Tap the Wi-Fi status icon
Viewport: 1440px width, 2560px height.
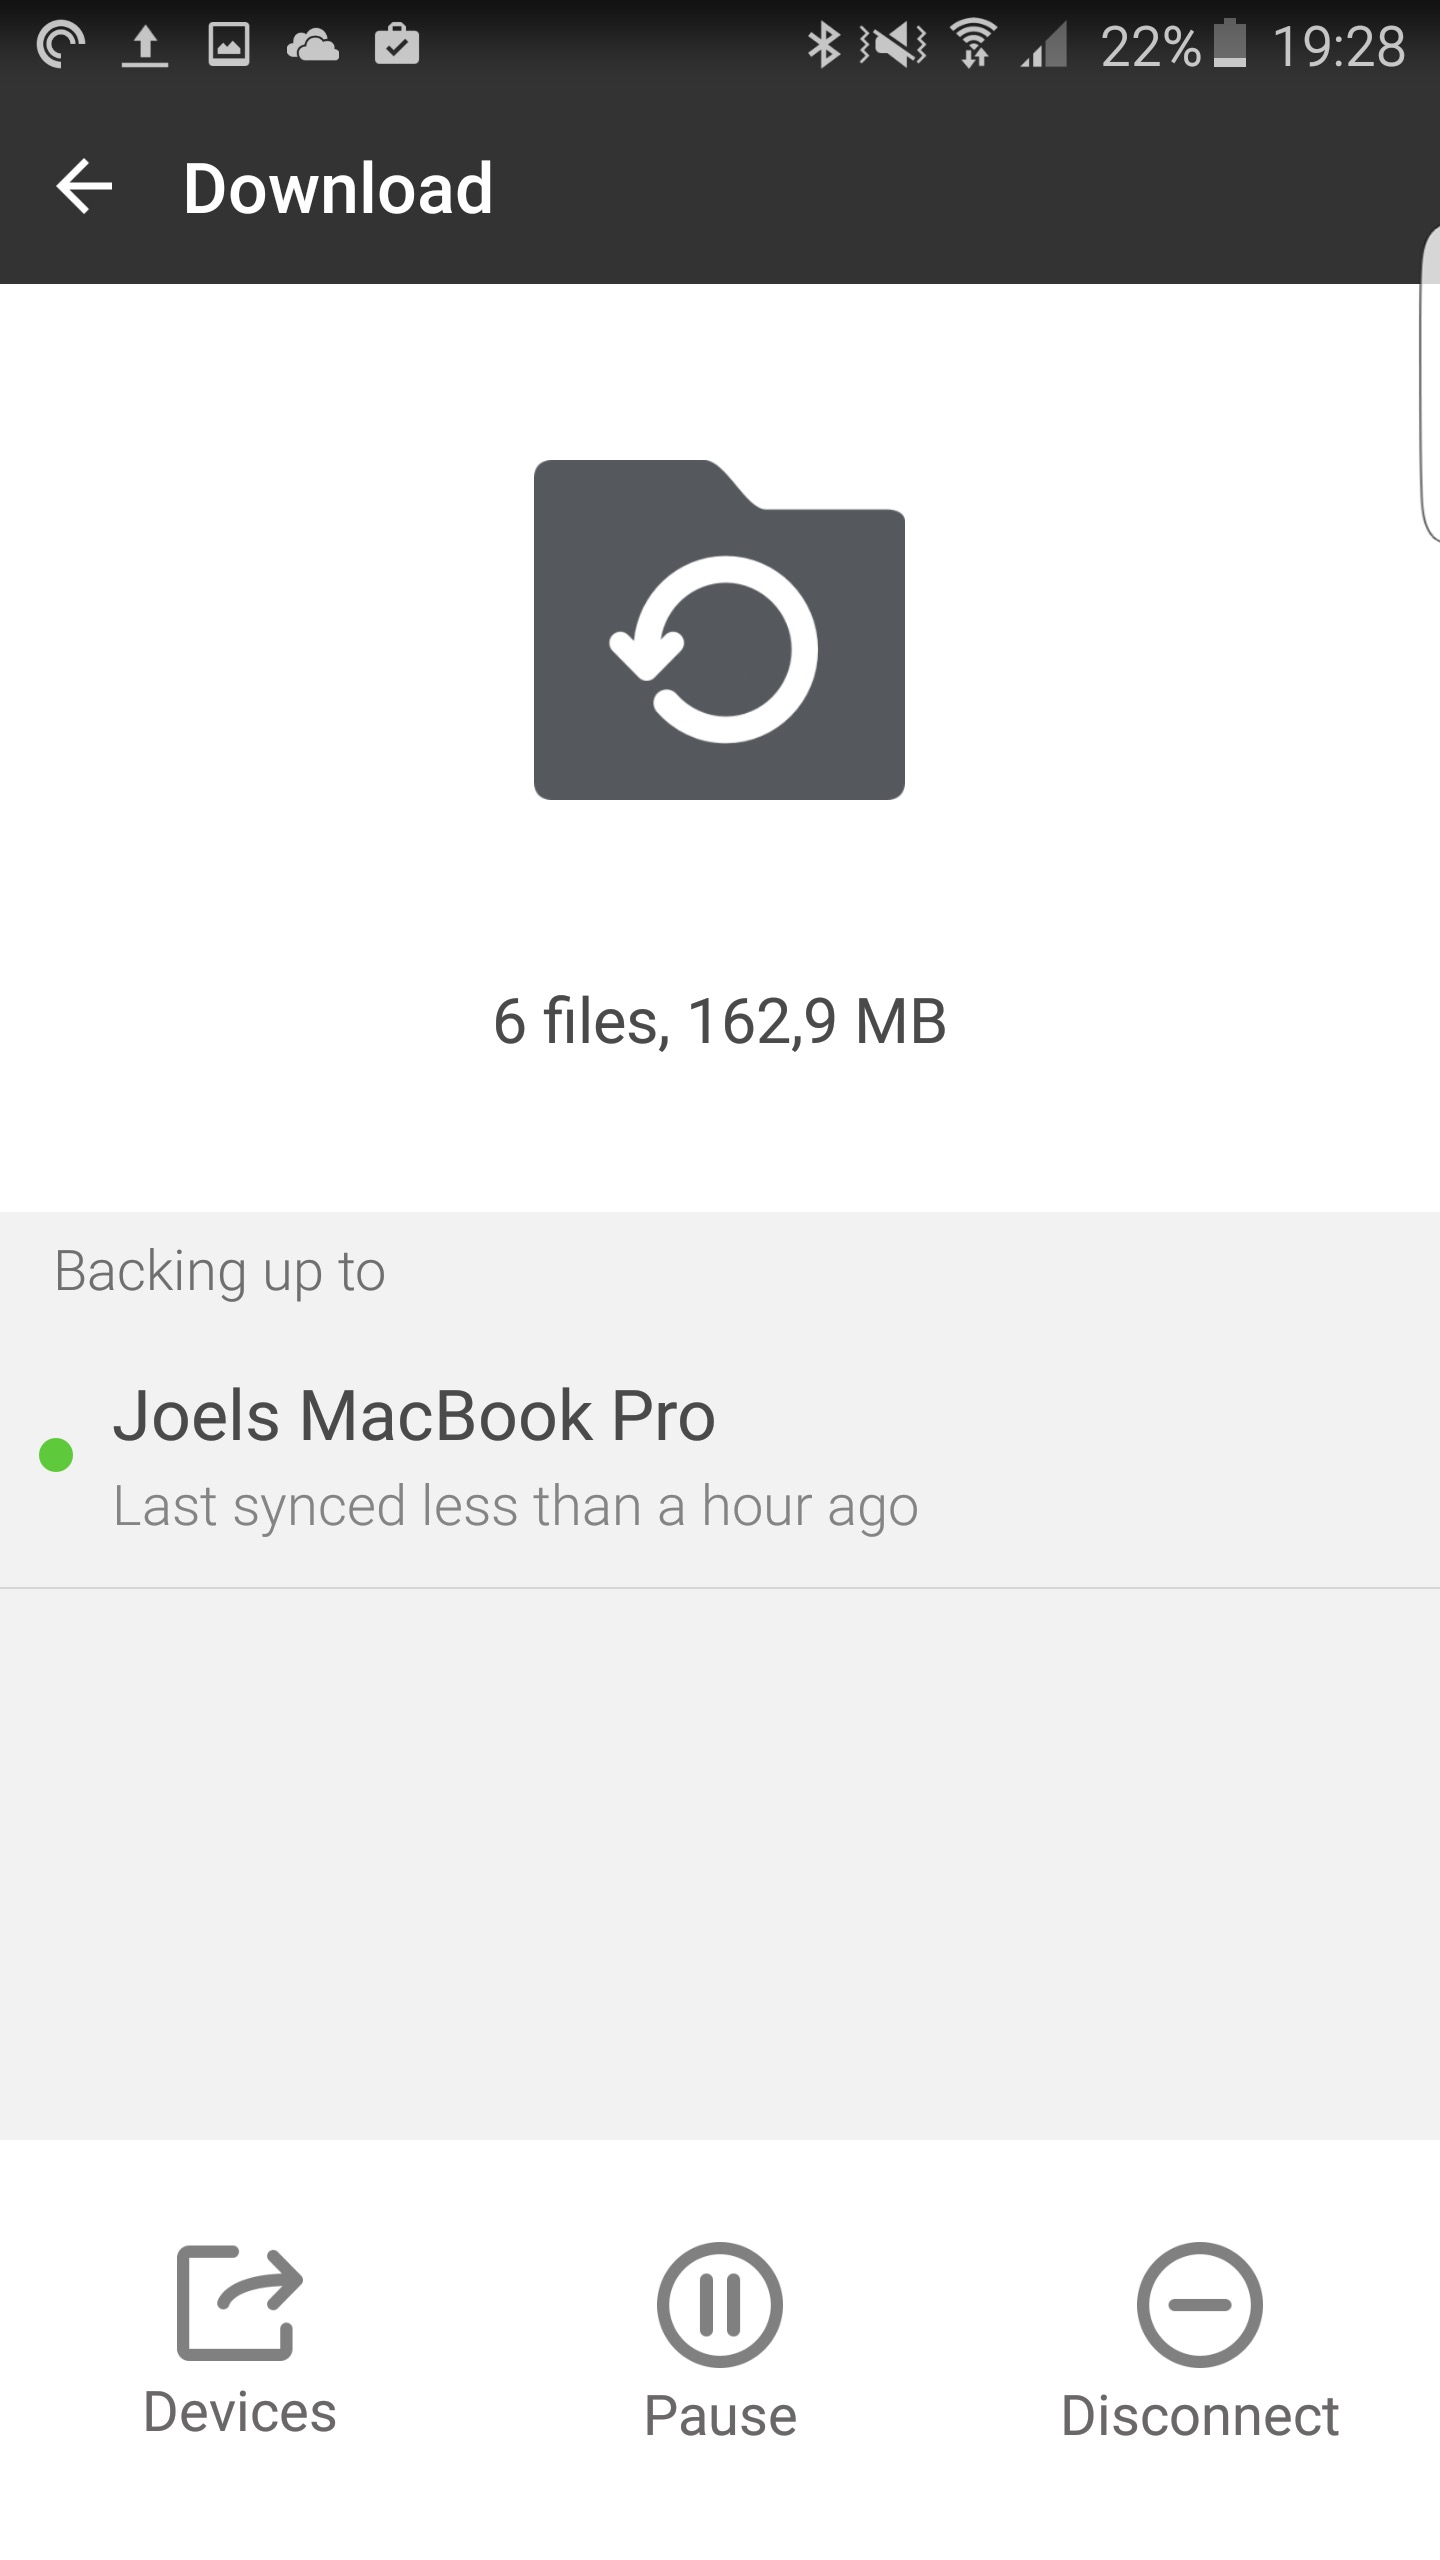click(974, 46)
